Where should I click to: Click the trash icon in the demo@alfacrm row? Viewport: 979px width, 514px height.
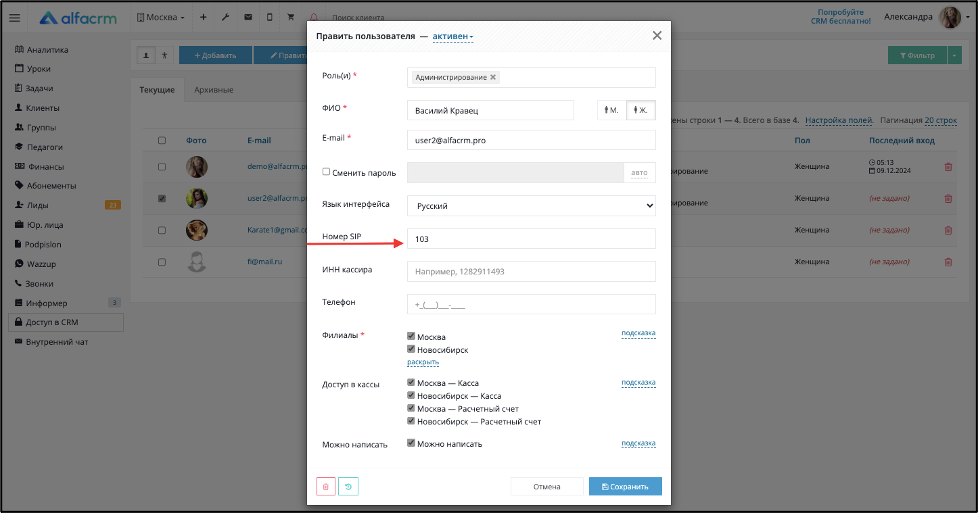(948, 167)
